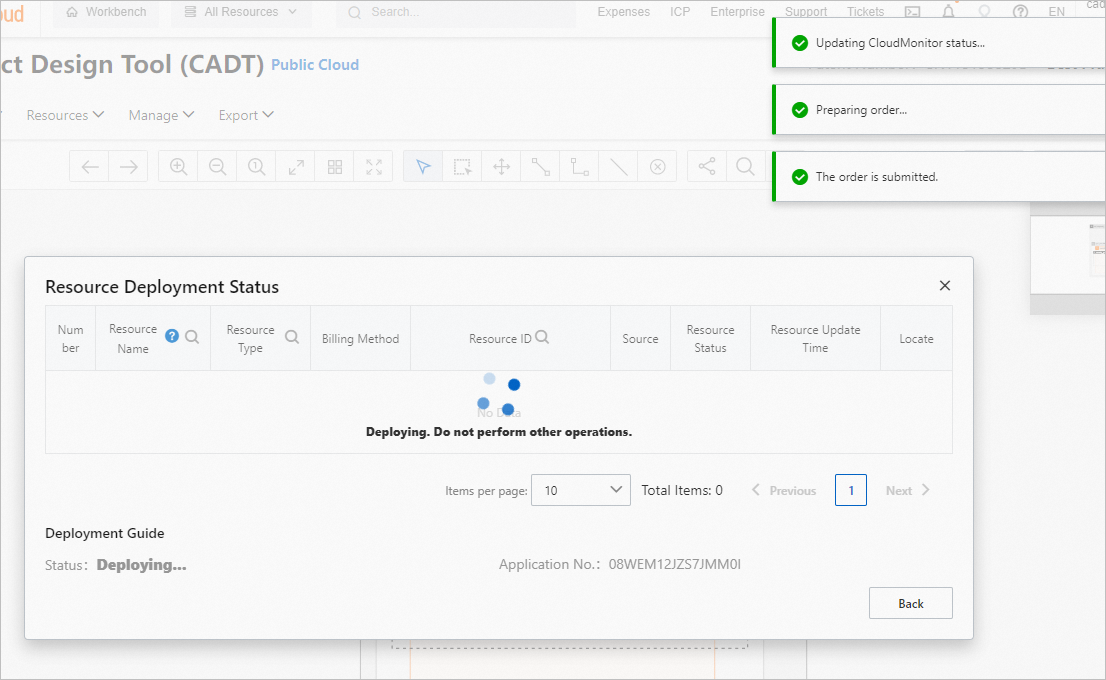
Task: Open the notifications bell icon
Action: tap(949, 12)
